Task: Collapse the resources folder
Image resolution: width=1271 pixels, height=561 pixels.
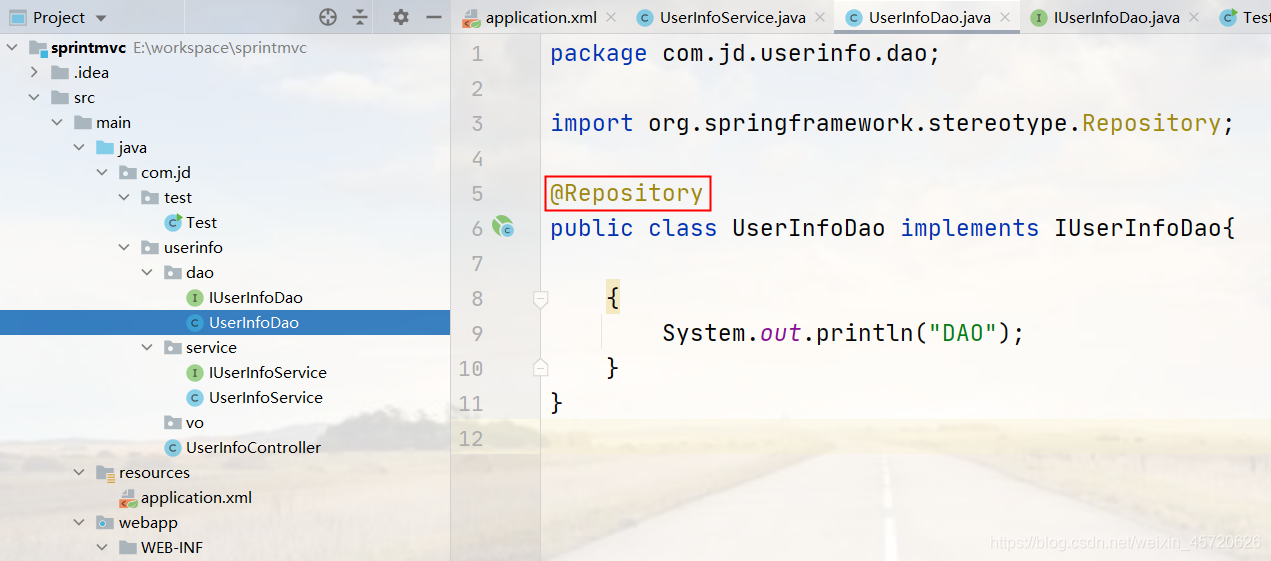Action: 79,473
